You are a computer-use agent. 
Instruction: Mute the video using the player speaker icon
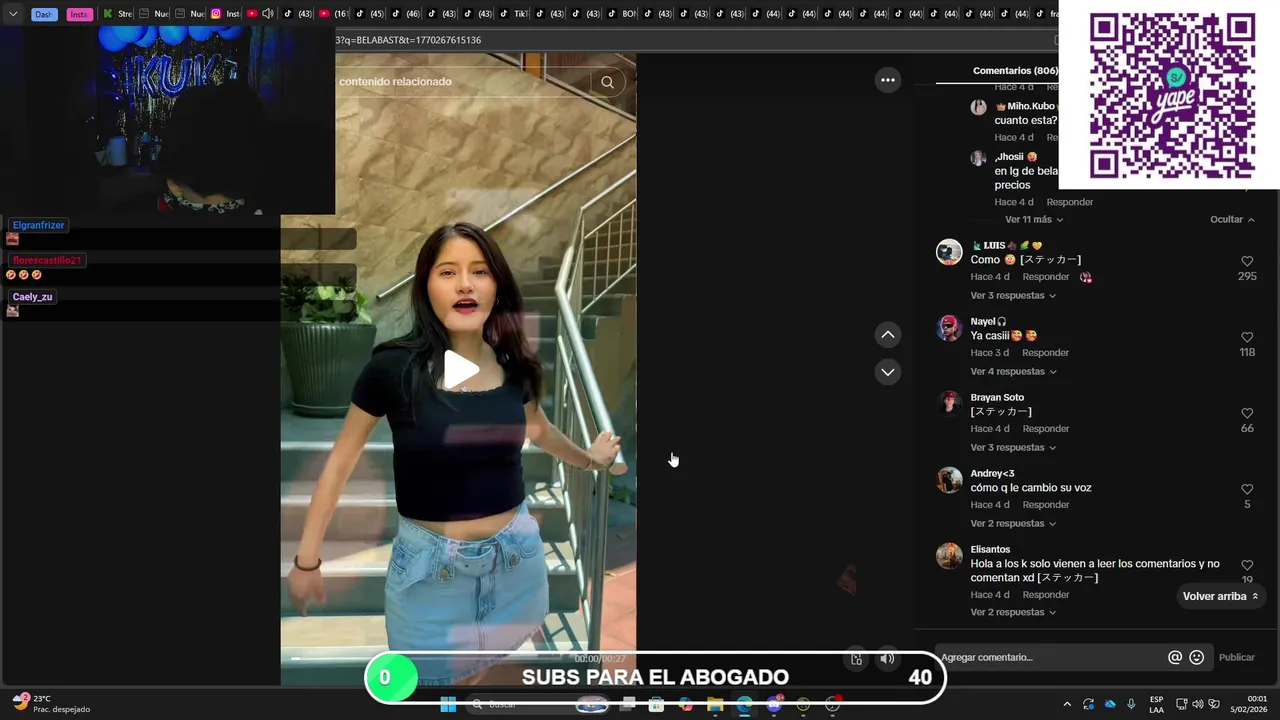pos(887,659)
